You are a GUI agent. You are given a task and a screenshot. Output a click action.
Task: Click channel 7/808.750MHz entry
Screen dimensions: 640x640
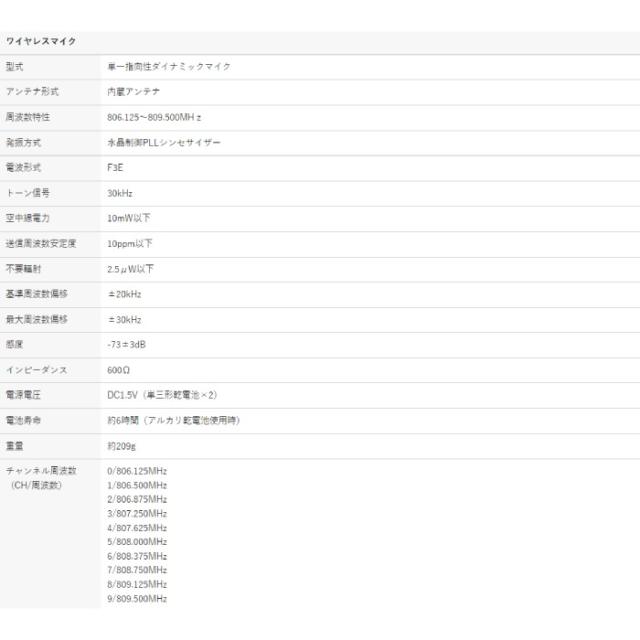click(137, 570)
